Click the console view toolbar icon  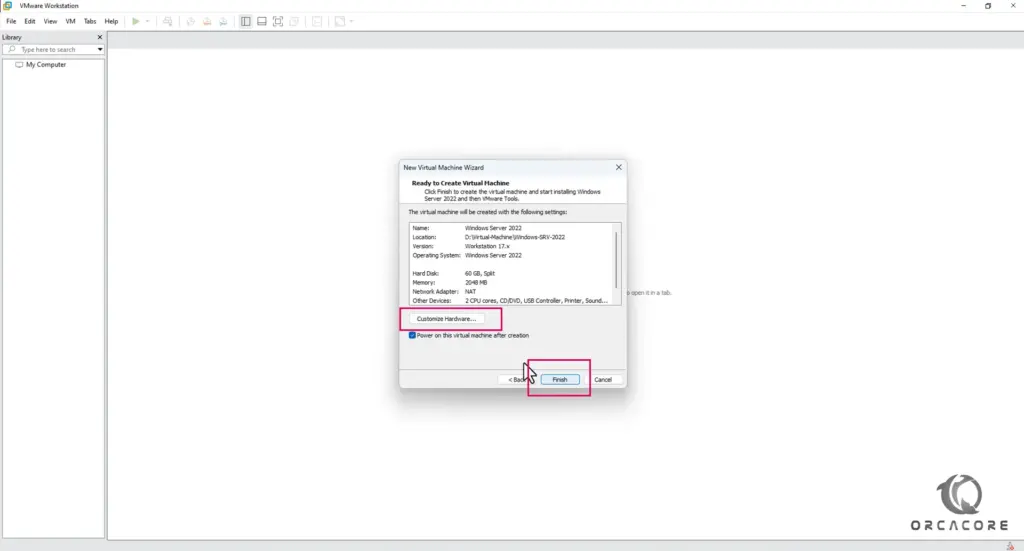(317, 22)
